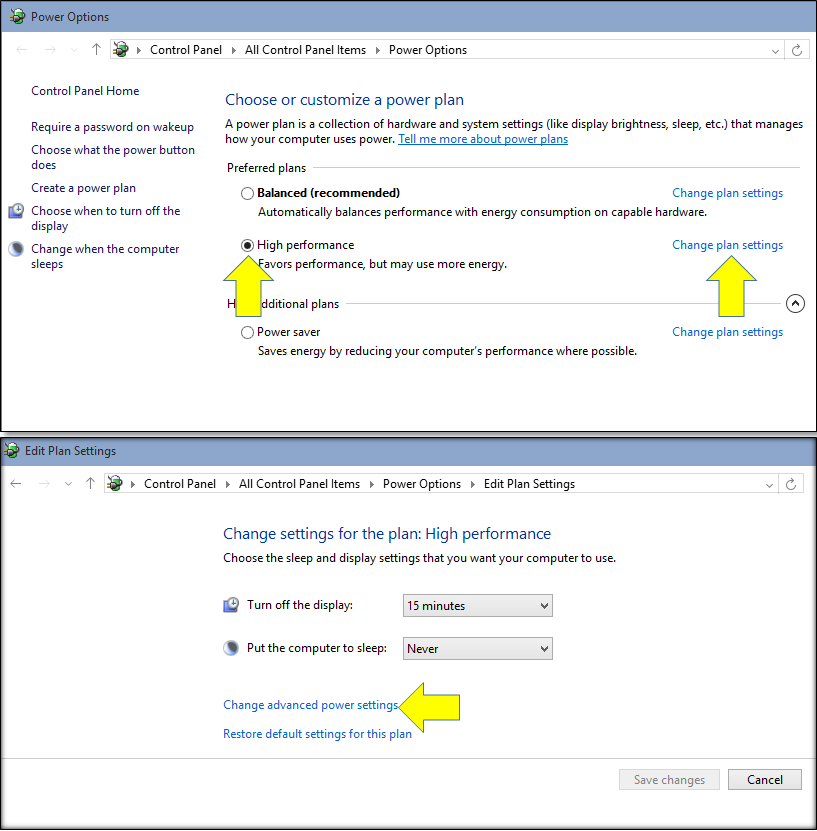This screenshot has height=831, width=817.
Task: Collapse the additional plans section
Action: point(795,303)
